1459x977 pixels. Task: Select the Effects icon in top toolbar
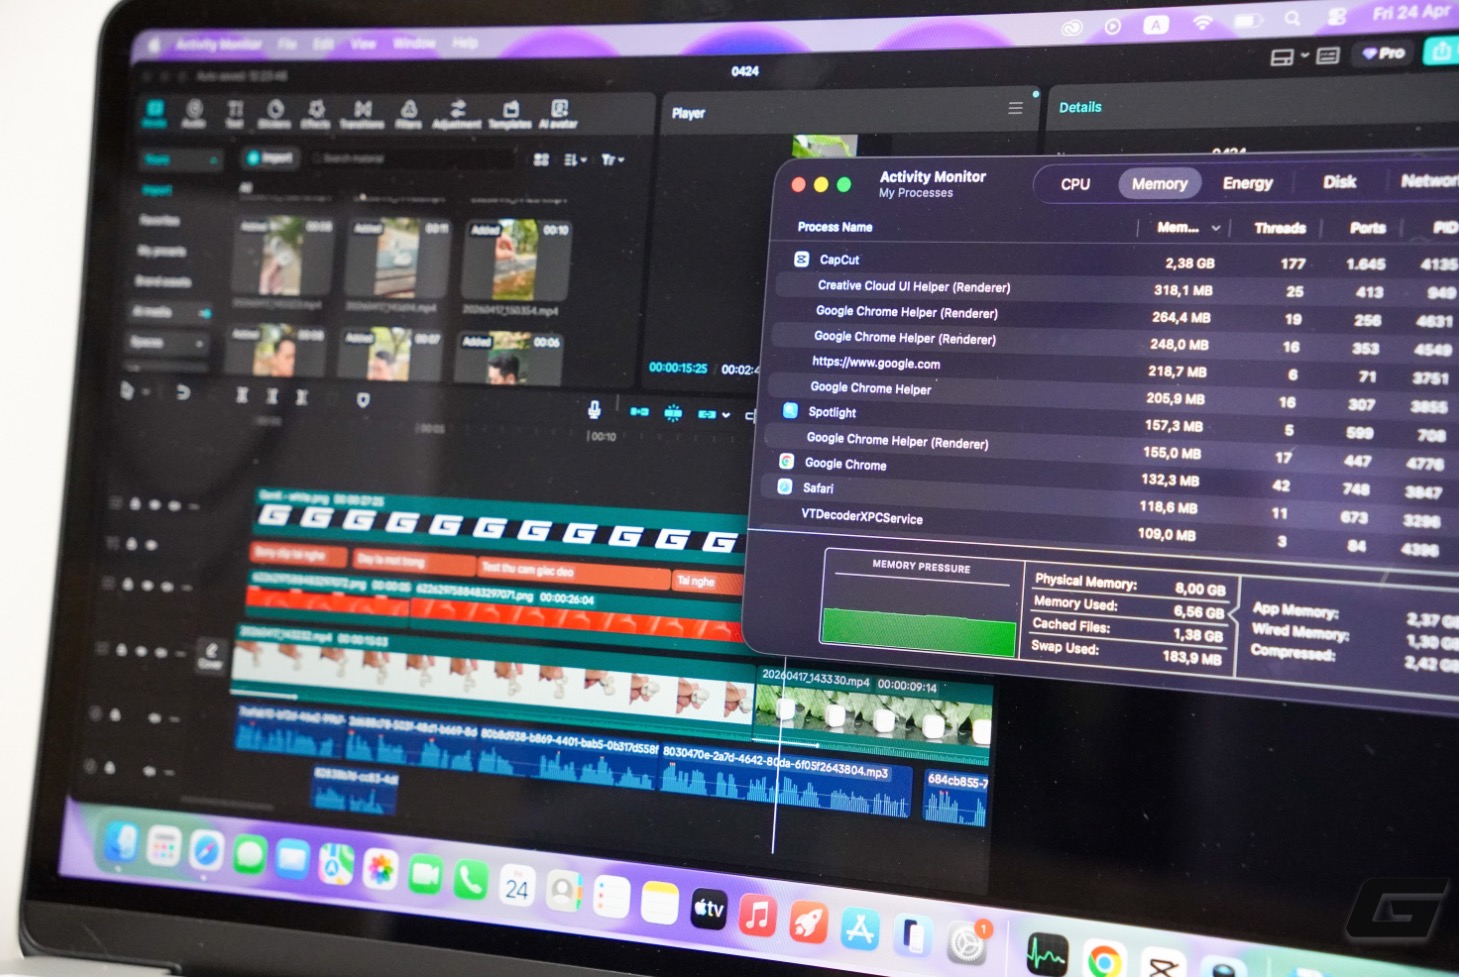pos(317,112)
